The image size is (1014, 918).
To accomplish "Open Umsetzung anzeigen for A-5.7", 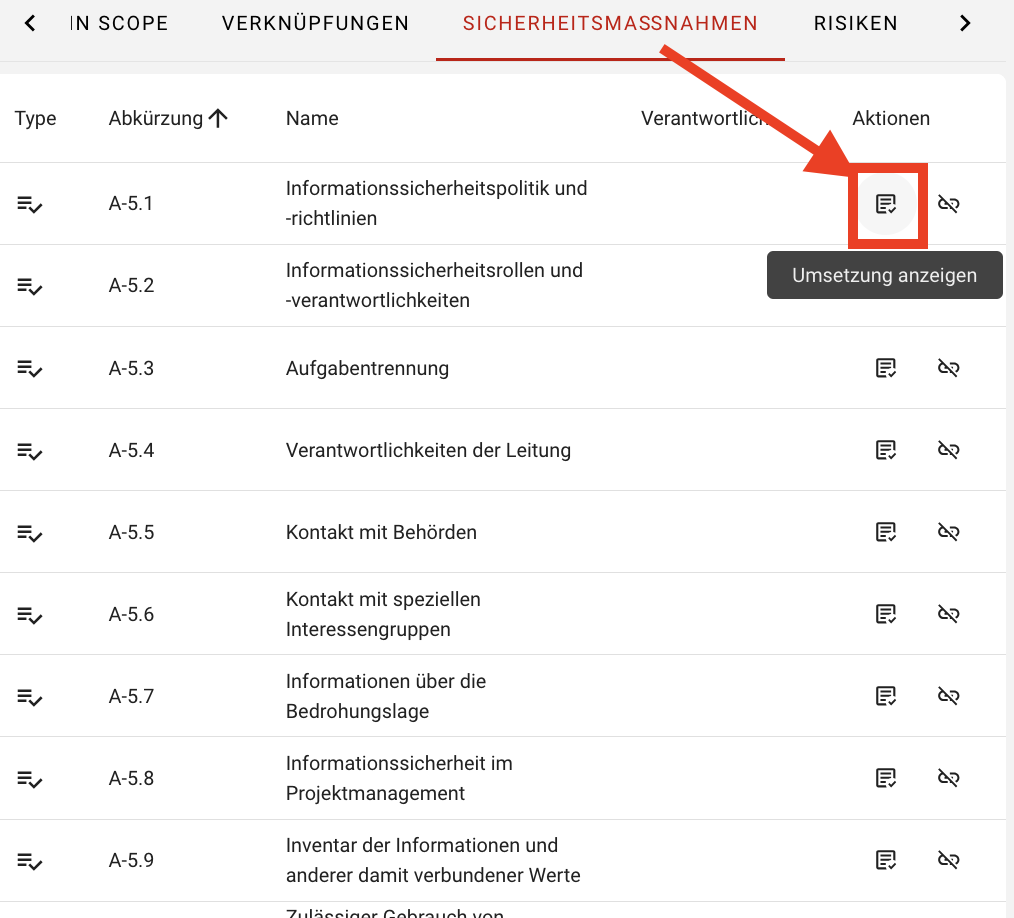I will click(885, 695).
